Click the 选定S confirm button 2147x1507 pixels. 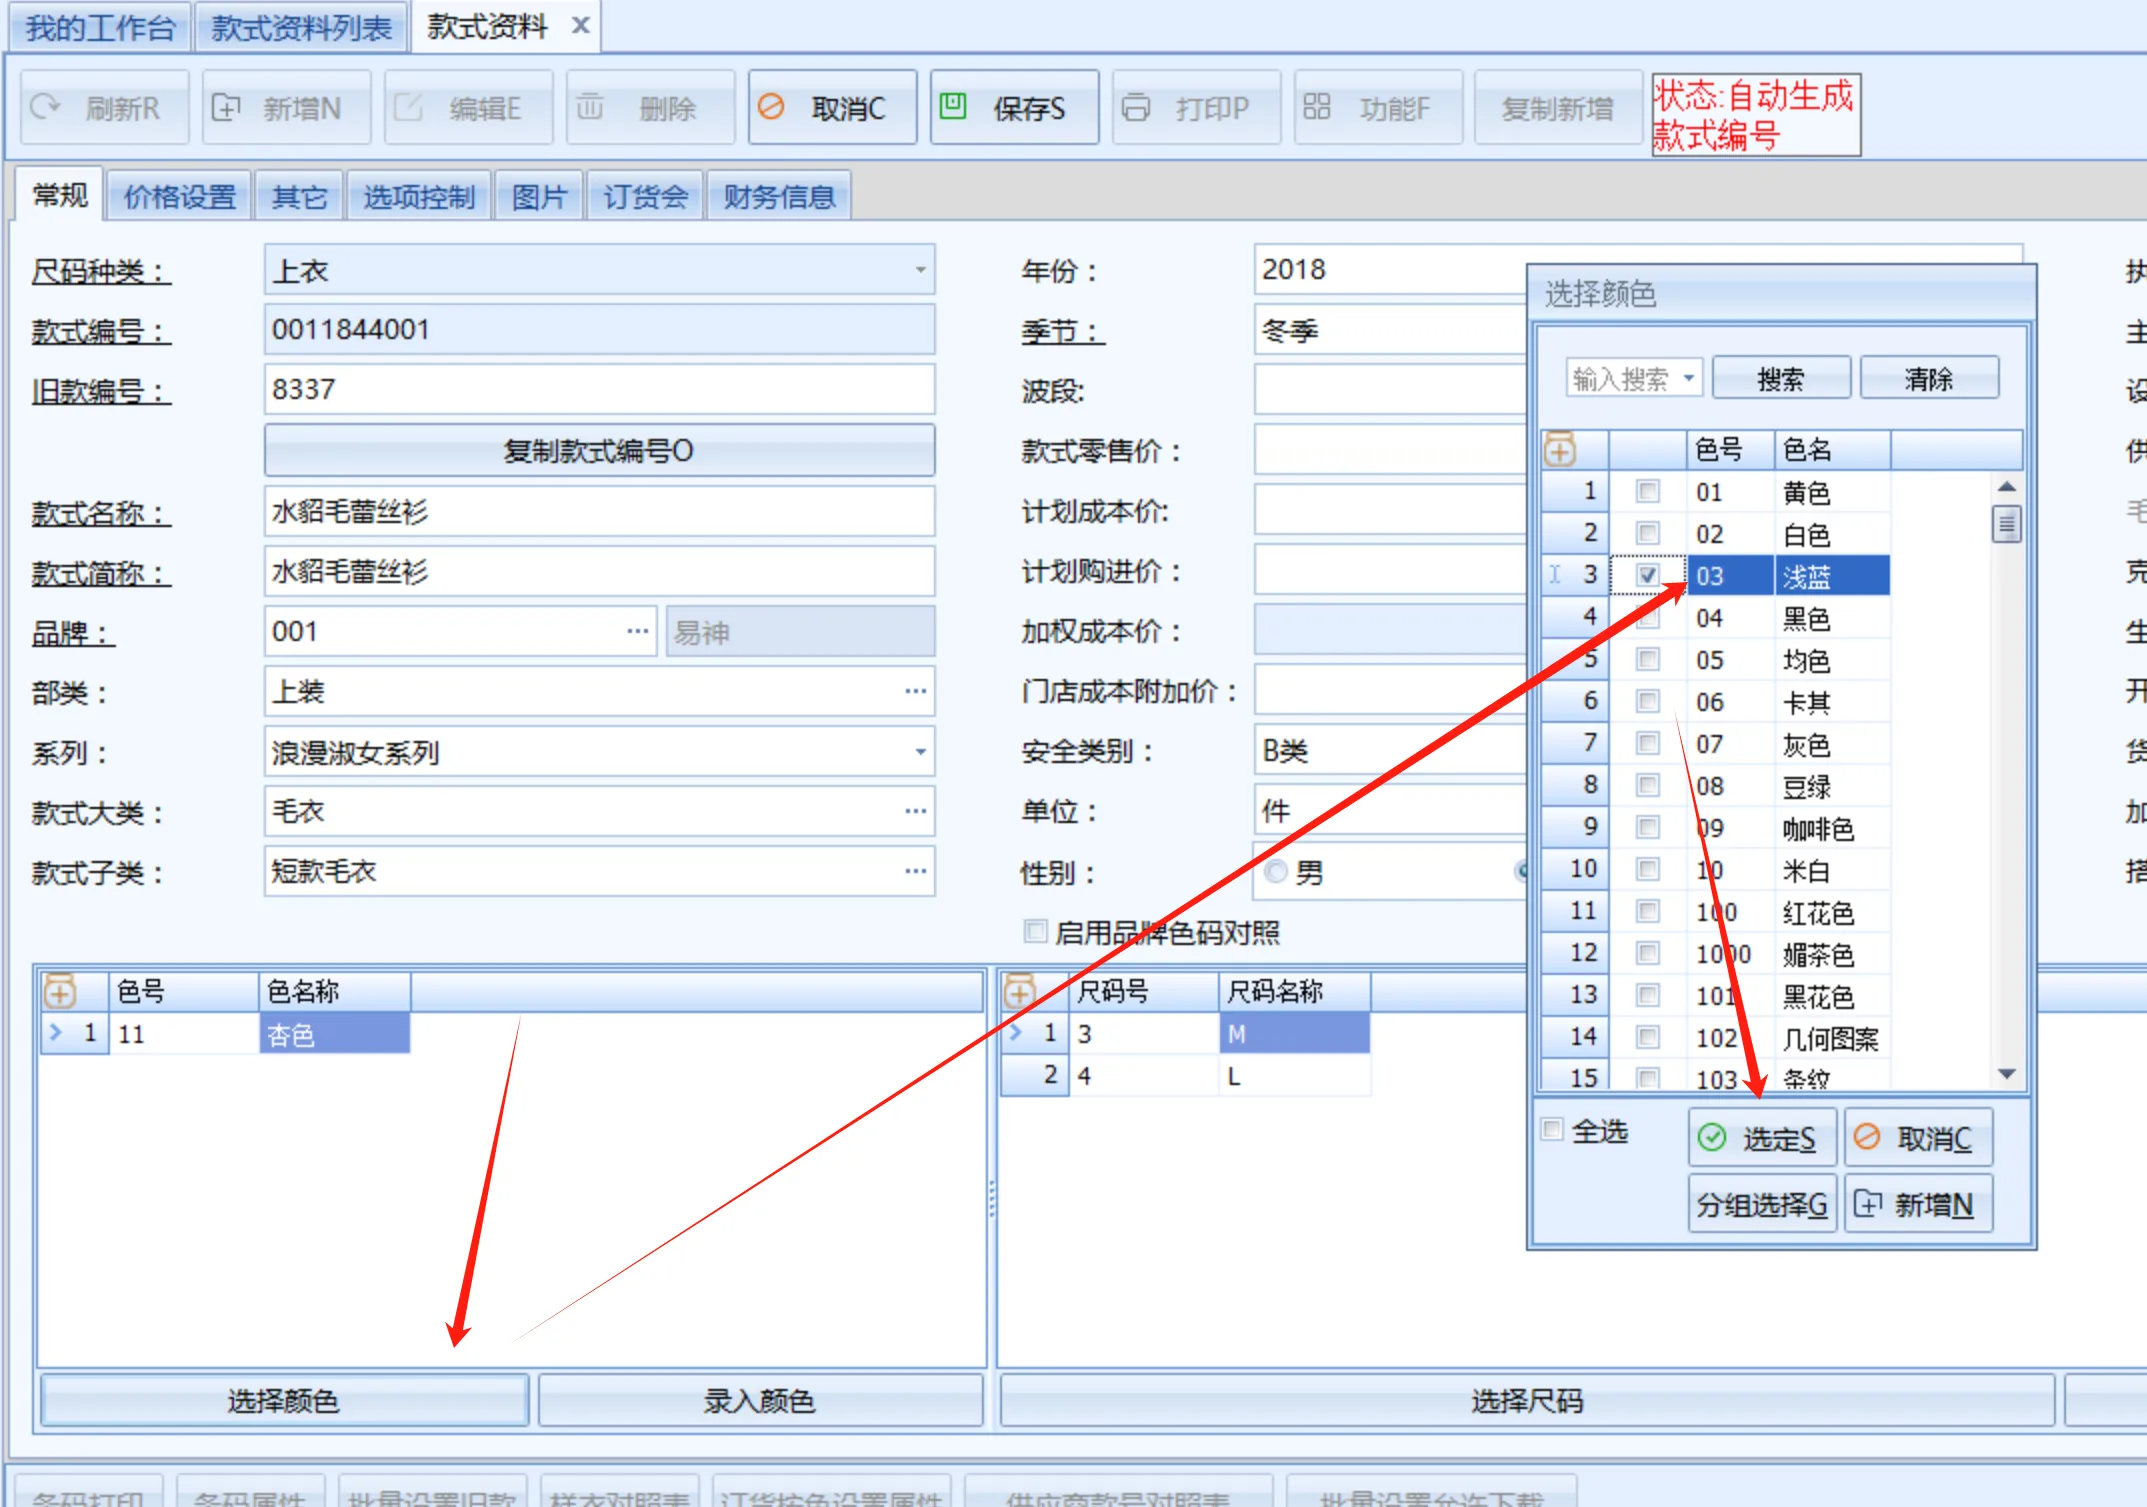click(x=1761, y=1137)
